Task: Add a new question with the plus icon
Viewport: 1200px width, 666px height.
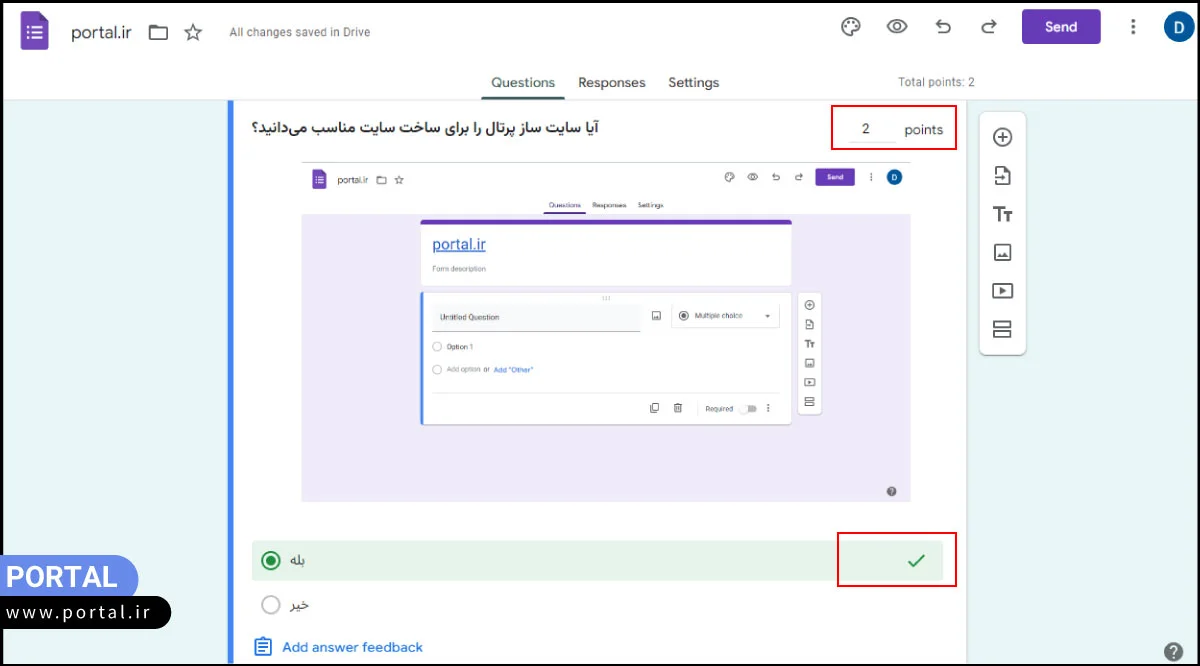Action: (x=1002, y=137)
